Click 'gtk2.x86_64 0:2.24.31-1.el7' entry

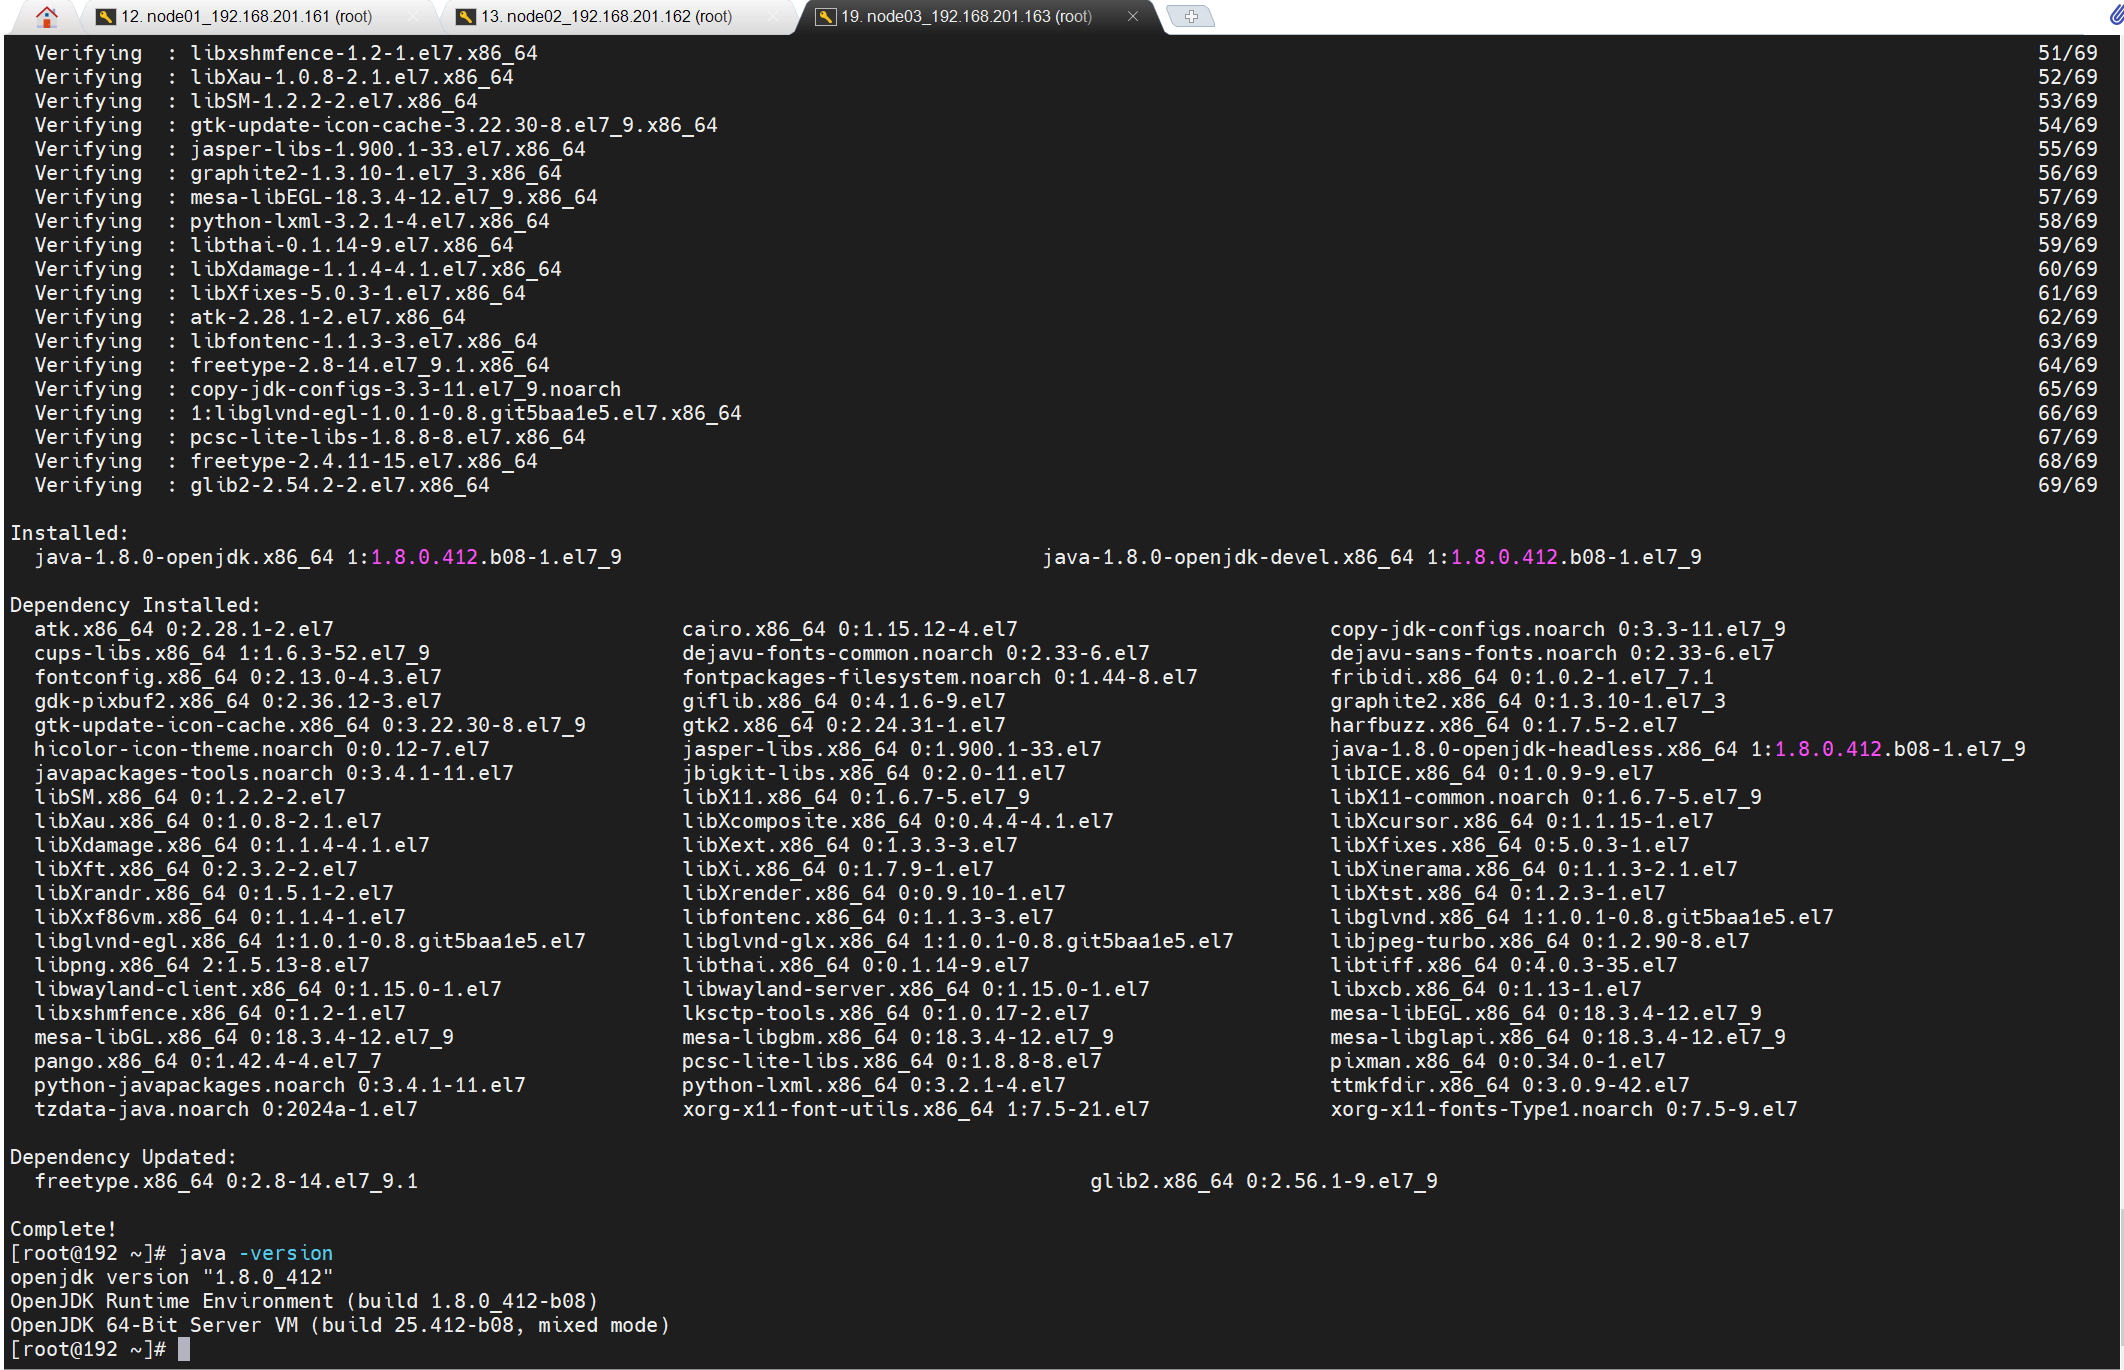[x=844, y=725]
